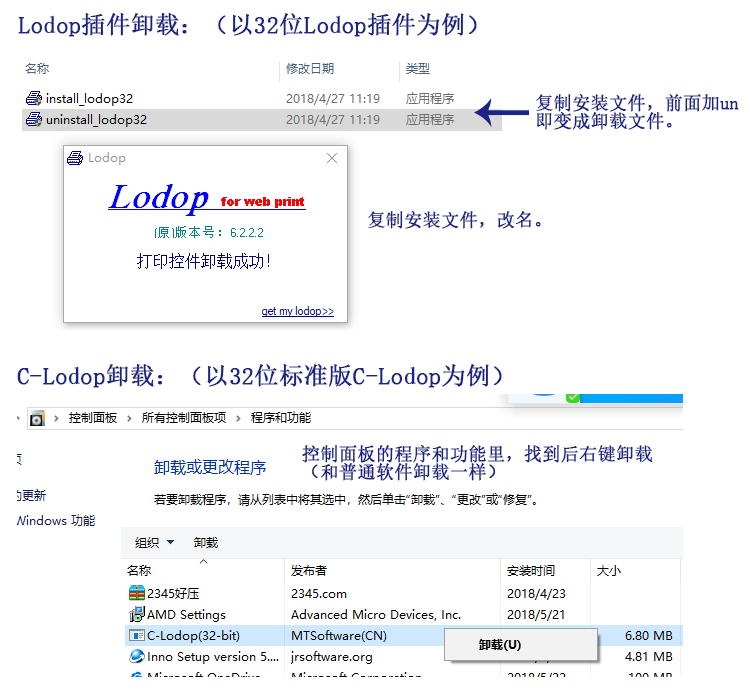The image size is (750, 693).
Task: Select the install_lodop32 file name
Action: (x=89, y=99)
